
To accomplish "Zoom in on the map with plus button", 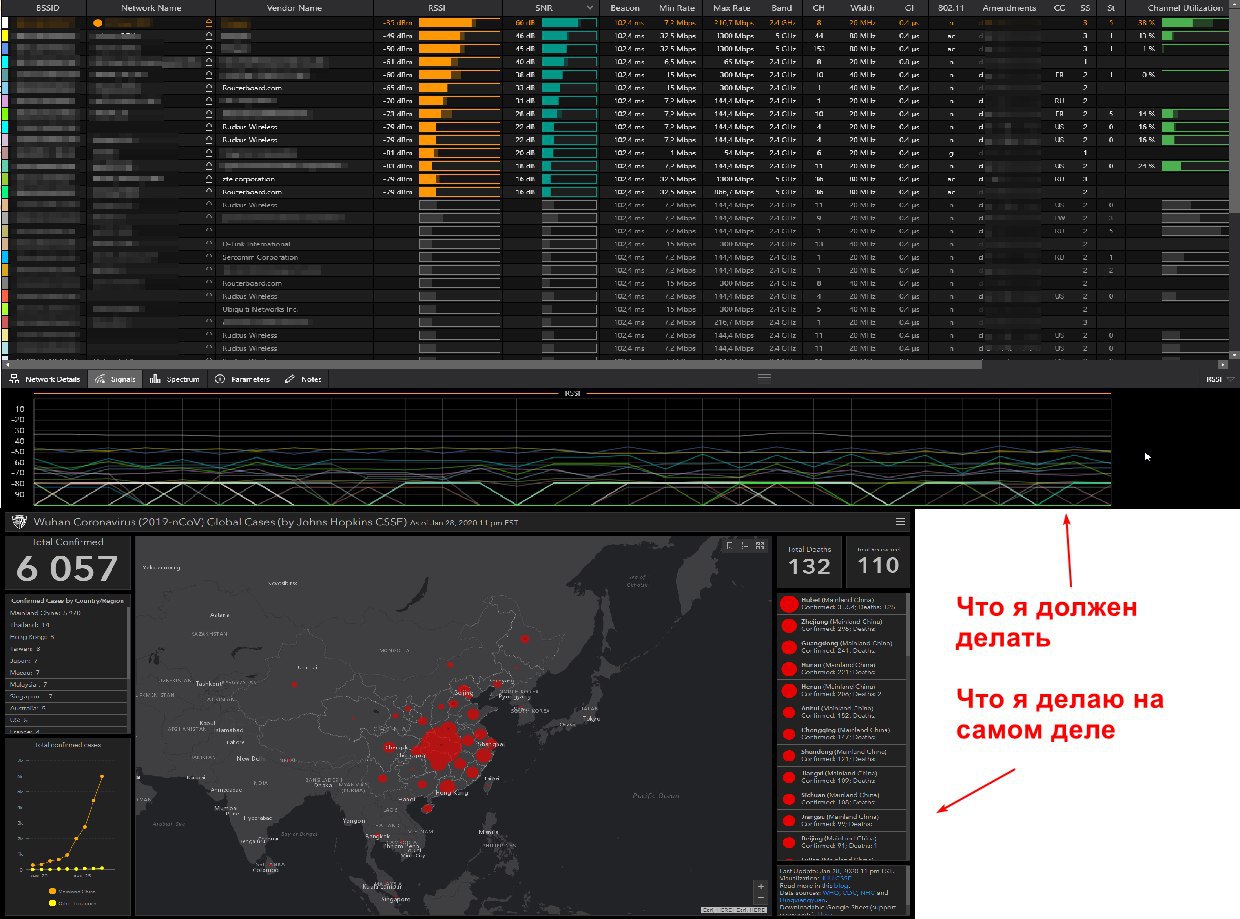I will click(x=762, y=886).
